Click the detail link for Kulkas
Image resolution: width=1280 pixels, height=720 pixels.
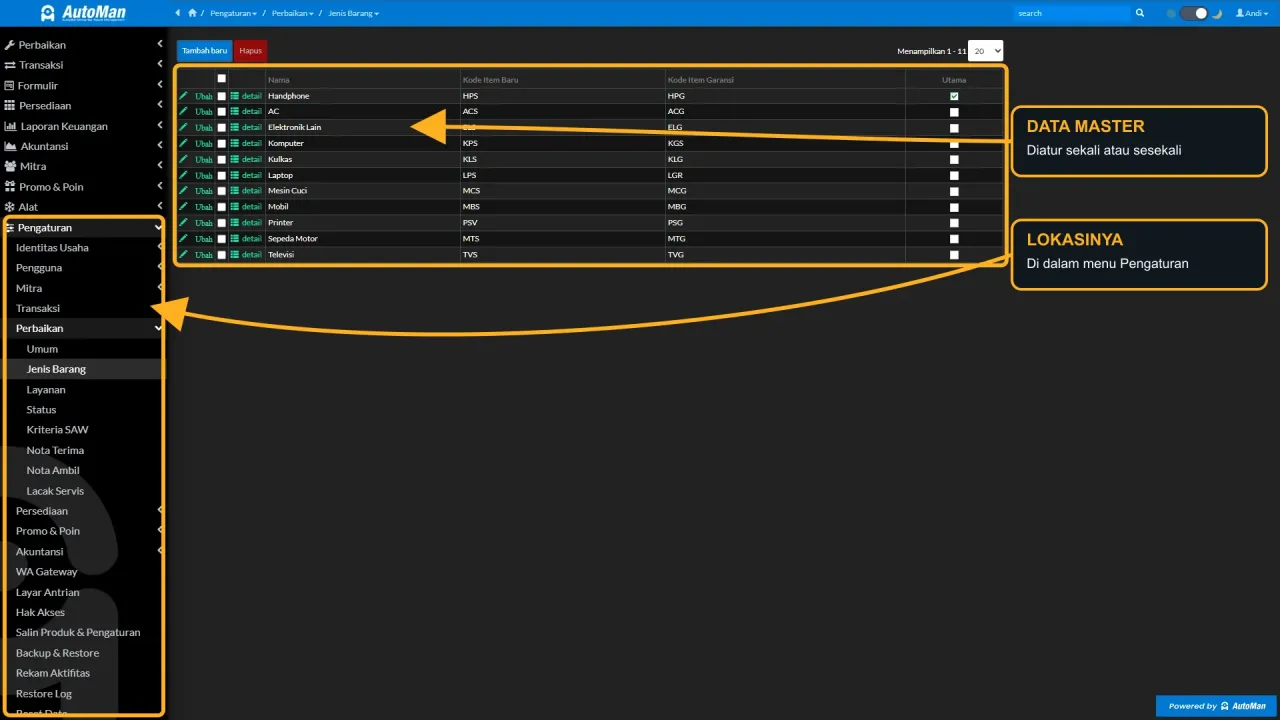point(251,160)
